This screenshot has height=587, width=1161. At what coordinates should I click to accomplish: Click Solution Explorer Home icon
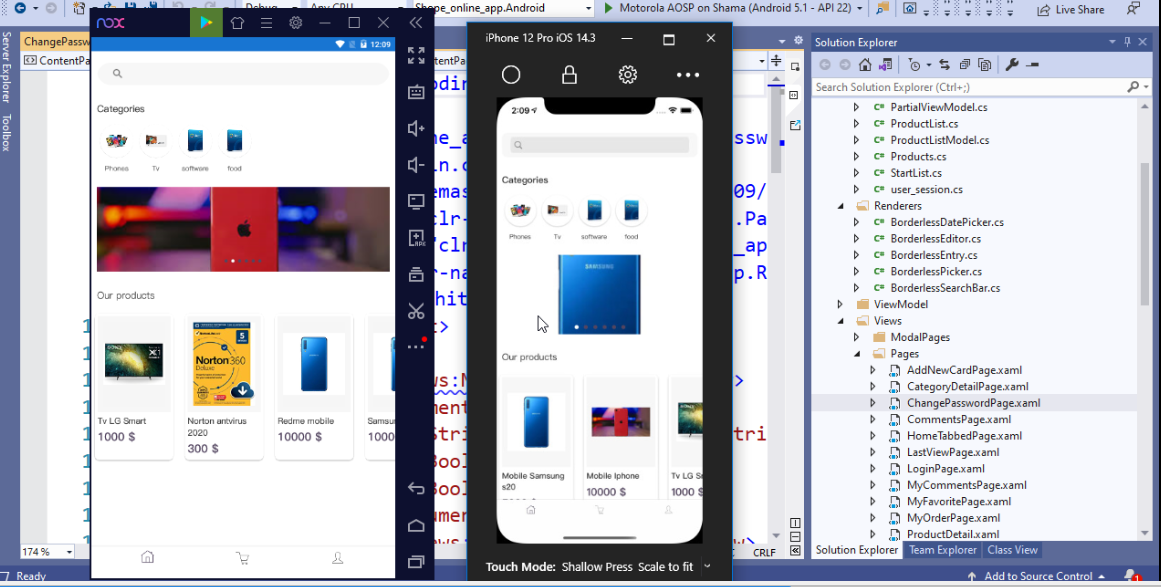tap(865, 65)
